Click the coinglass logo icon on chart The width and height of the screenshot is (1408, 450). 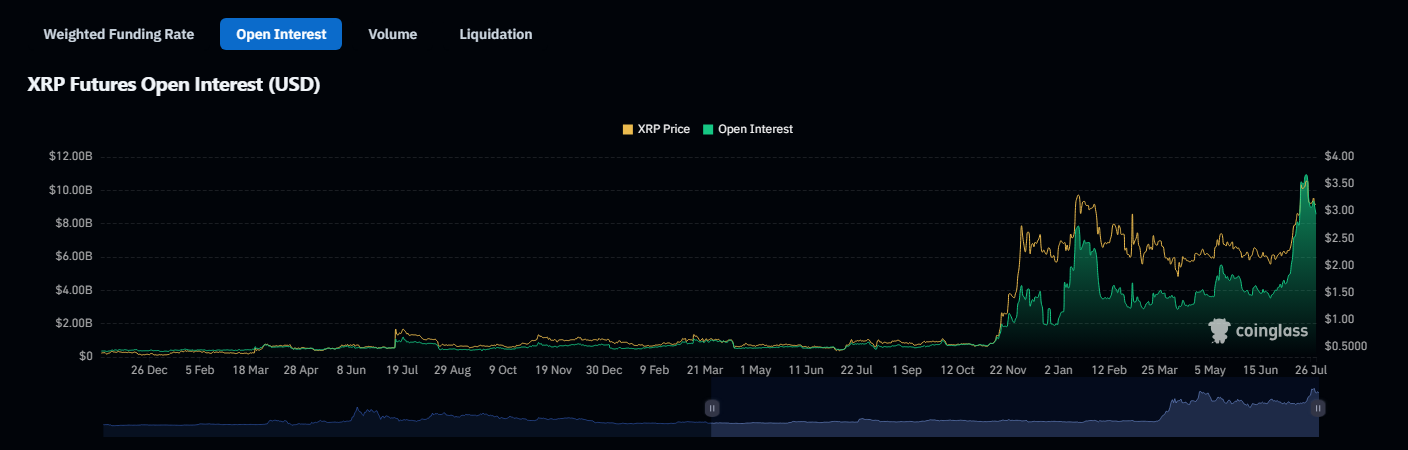(1219, 331)
